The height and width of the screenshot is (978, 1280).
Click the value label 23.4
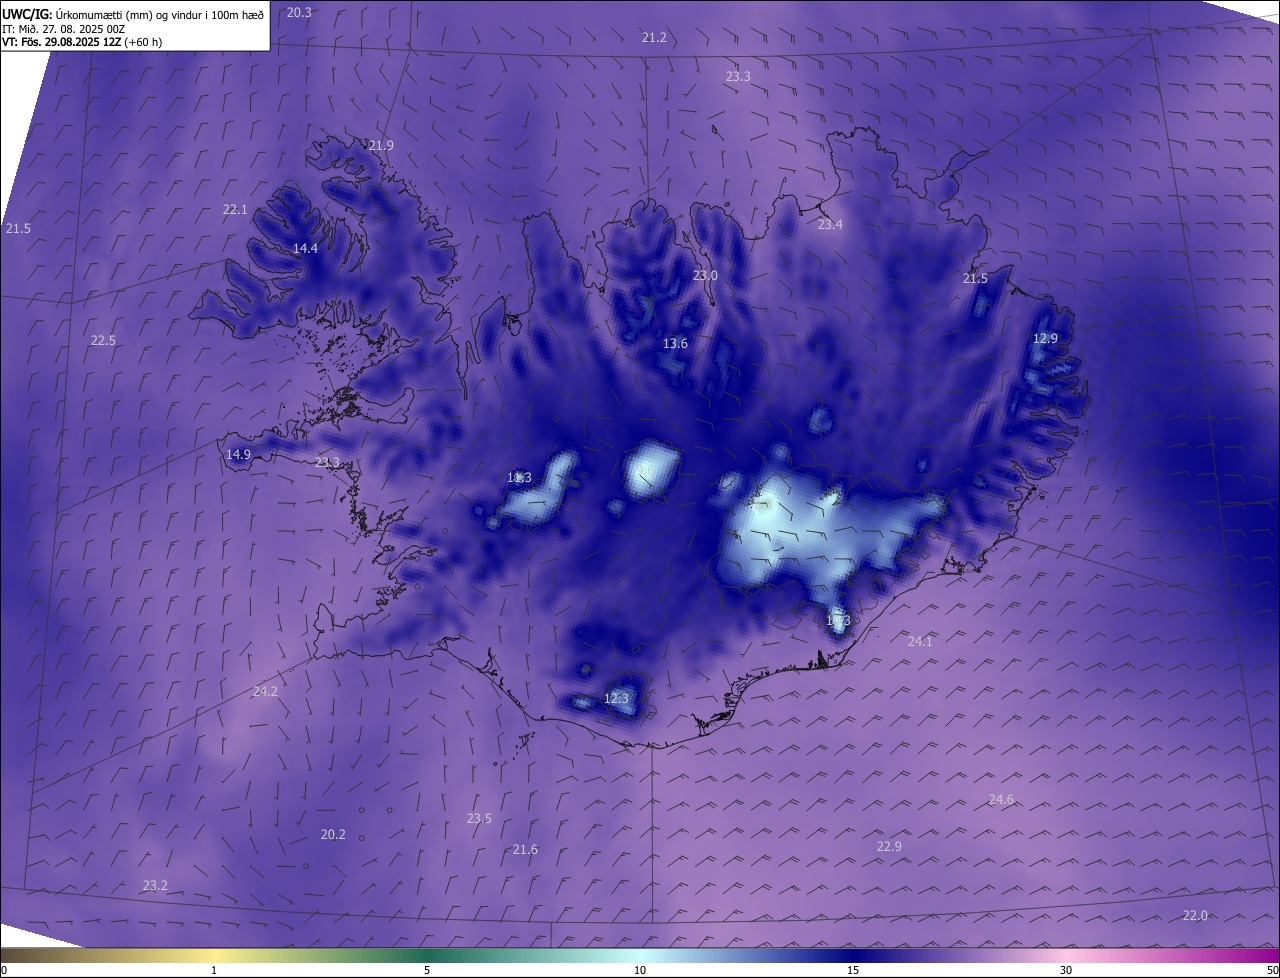coord(830,224)
